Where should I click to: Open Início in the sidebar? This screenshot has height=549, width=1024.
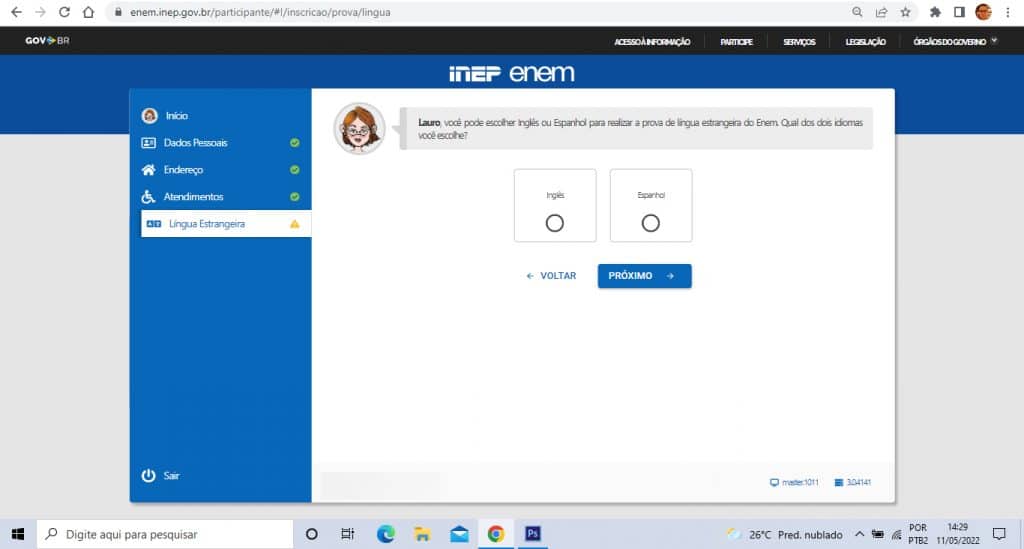point(176,116)
